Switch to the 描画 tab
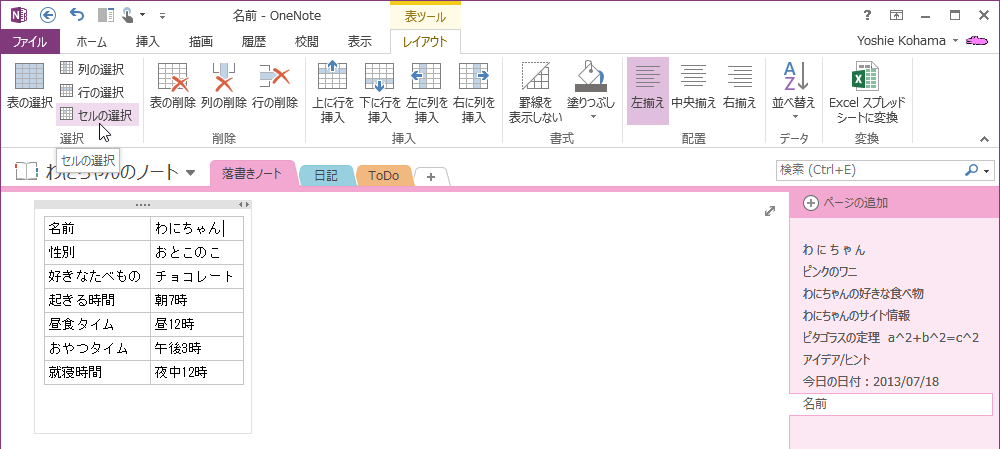This screenshot has height=449, width=1000. click(x=201, y=42)
